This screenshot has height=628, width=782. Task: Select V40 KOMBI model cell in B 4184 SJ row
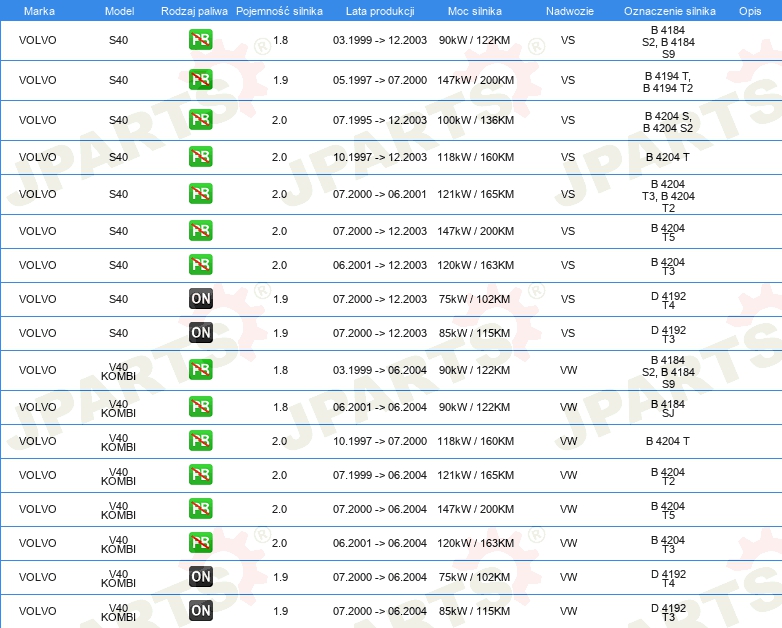click(x=118, y=408)
